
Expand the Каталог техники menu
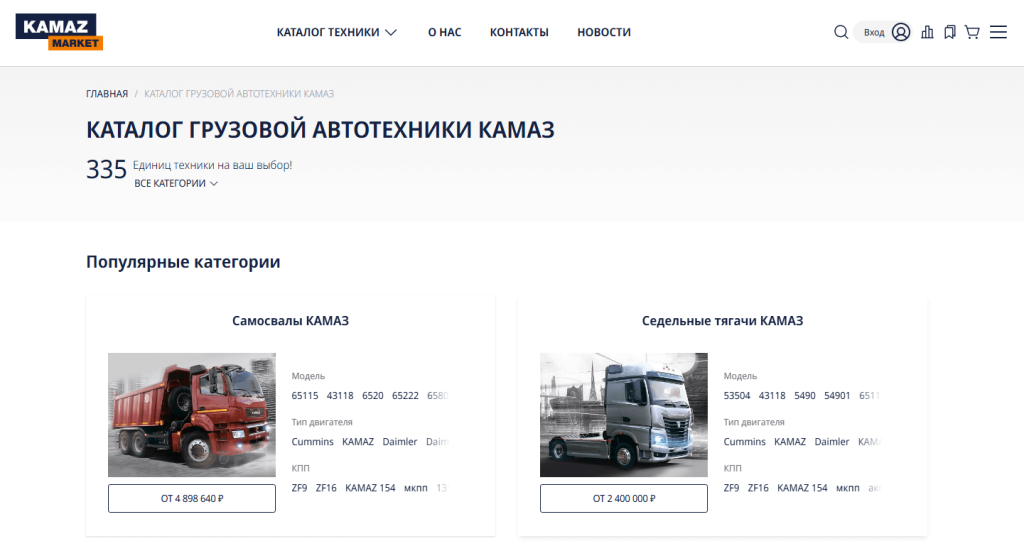(x=336, y=32)
